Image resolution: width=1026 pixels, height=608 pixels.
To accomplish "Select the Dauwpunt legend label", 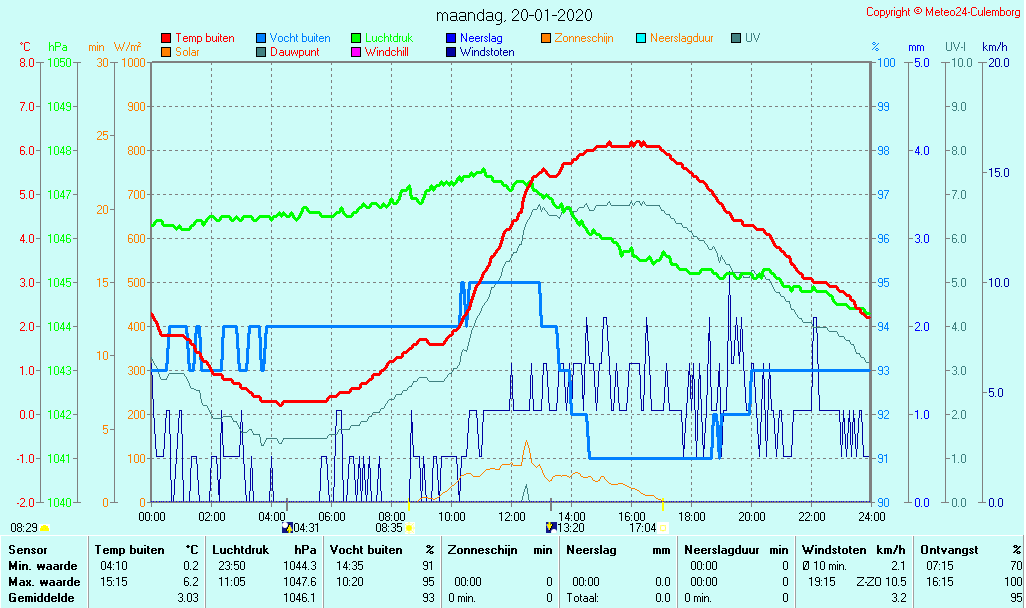I will (297, 52).
